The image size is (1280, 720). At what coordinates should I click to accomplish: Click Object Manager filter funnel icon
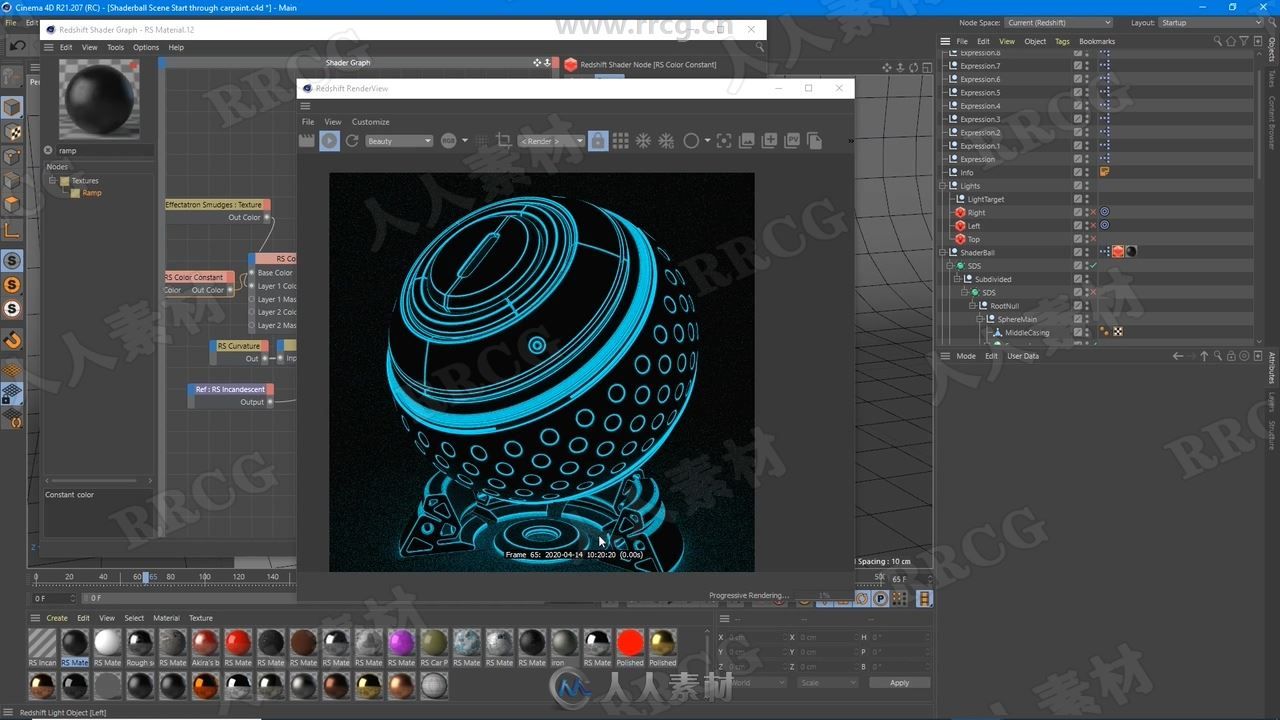click(x=1243, y=41)
